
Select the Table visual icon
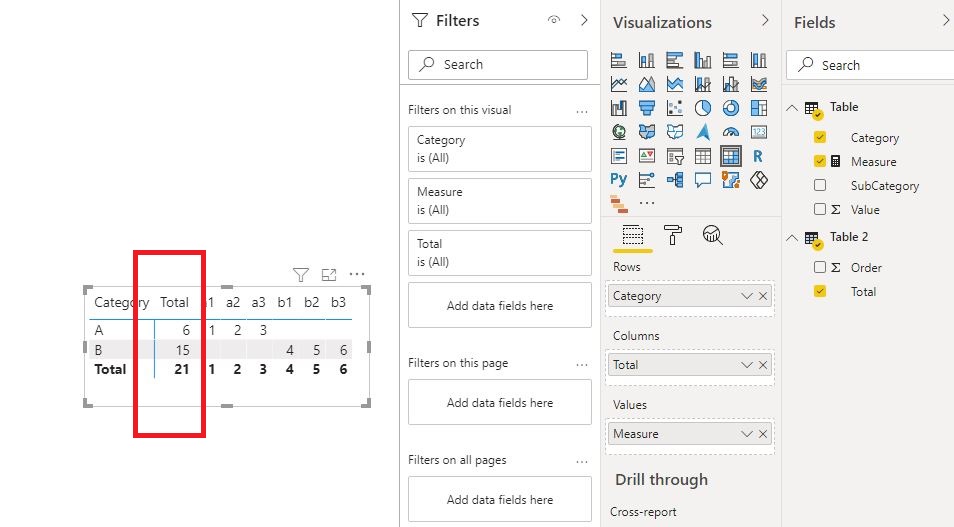point(703,156)
